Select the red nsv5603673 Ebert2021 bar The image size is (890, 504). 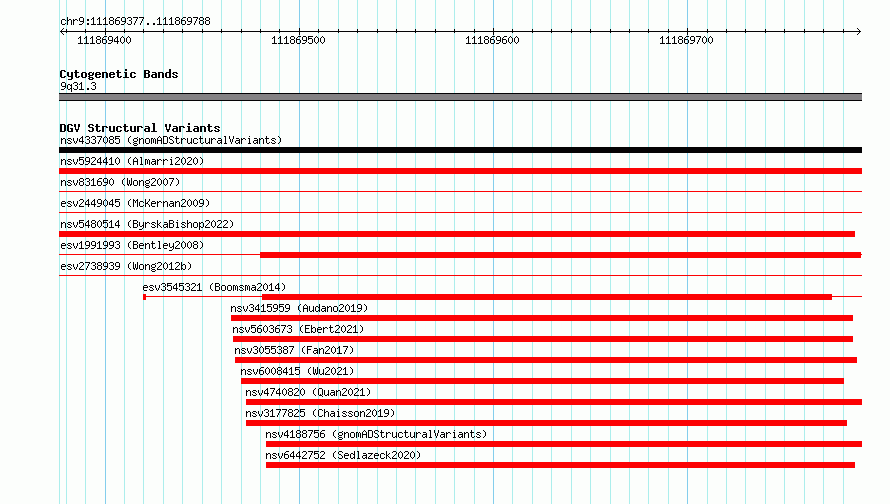click(543, 339)
